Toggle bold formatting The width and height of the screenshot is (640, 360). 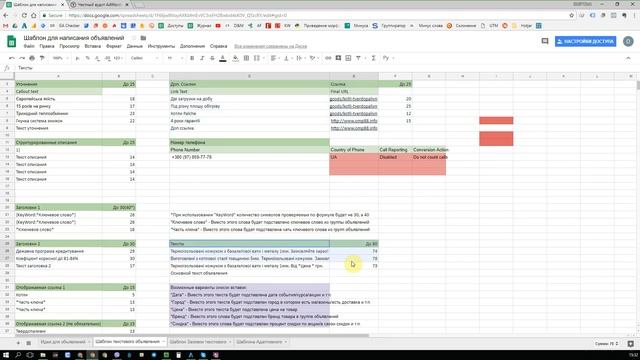click(x=192, y=58)
